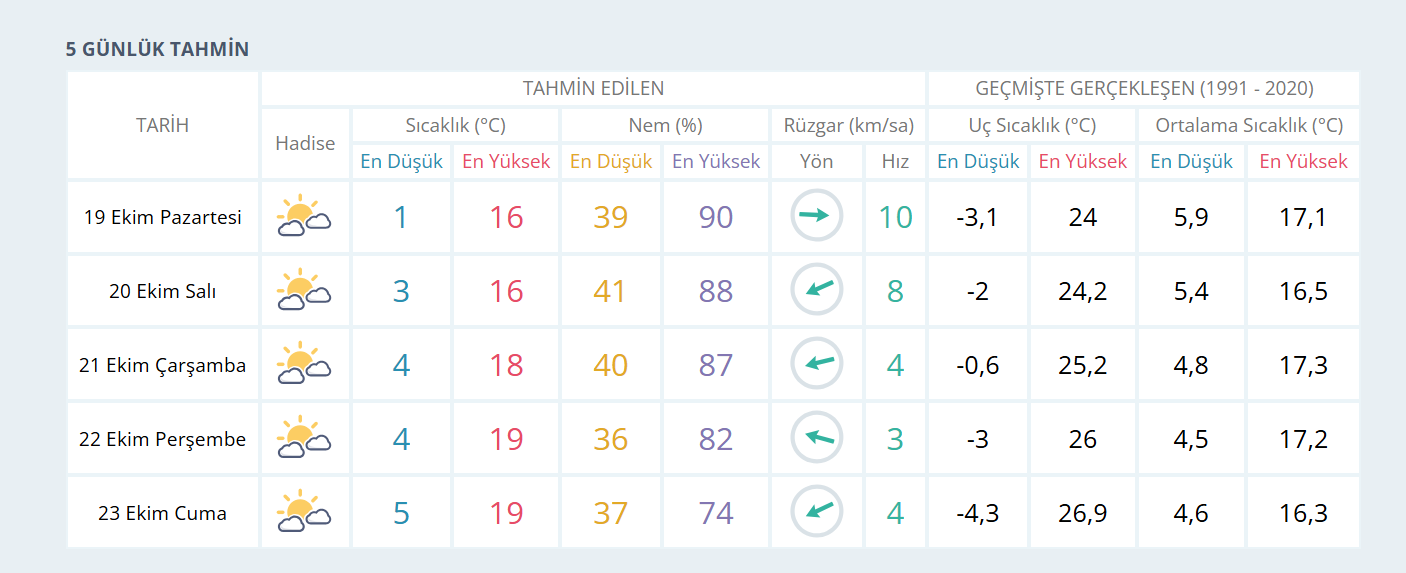Click the '22 Ekim Perşembe' date cell
Image resolution: width=1406 pixels, height=573 pixels.
click(x=163, y=440)
